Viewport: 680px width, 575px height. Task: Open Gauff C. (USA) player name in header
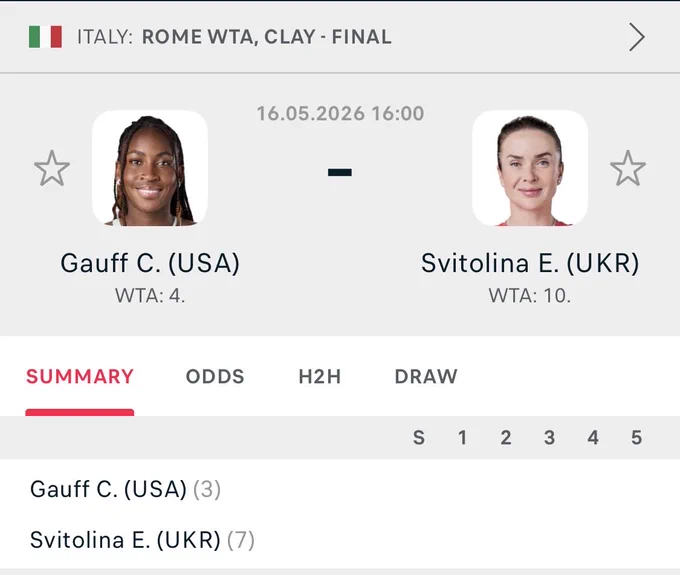click(150, 263)
